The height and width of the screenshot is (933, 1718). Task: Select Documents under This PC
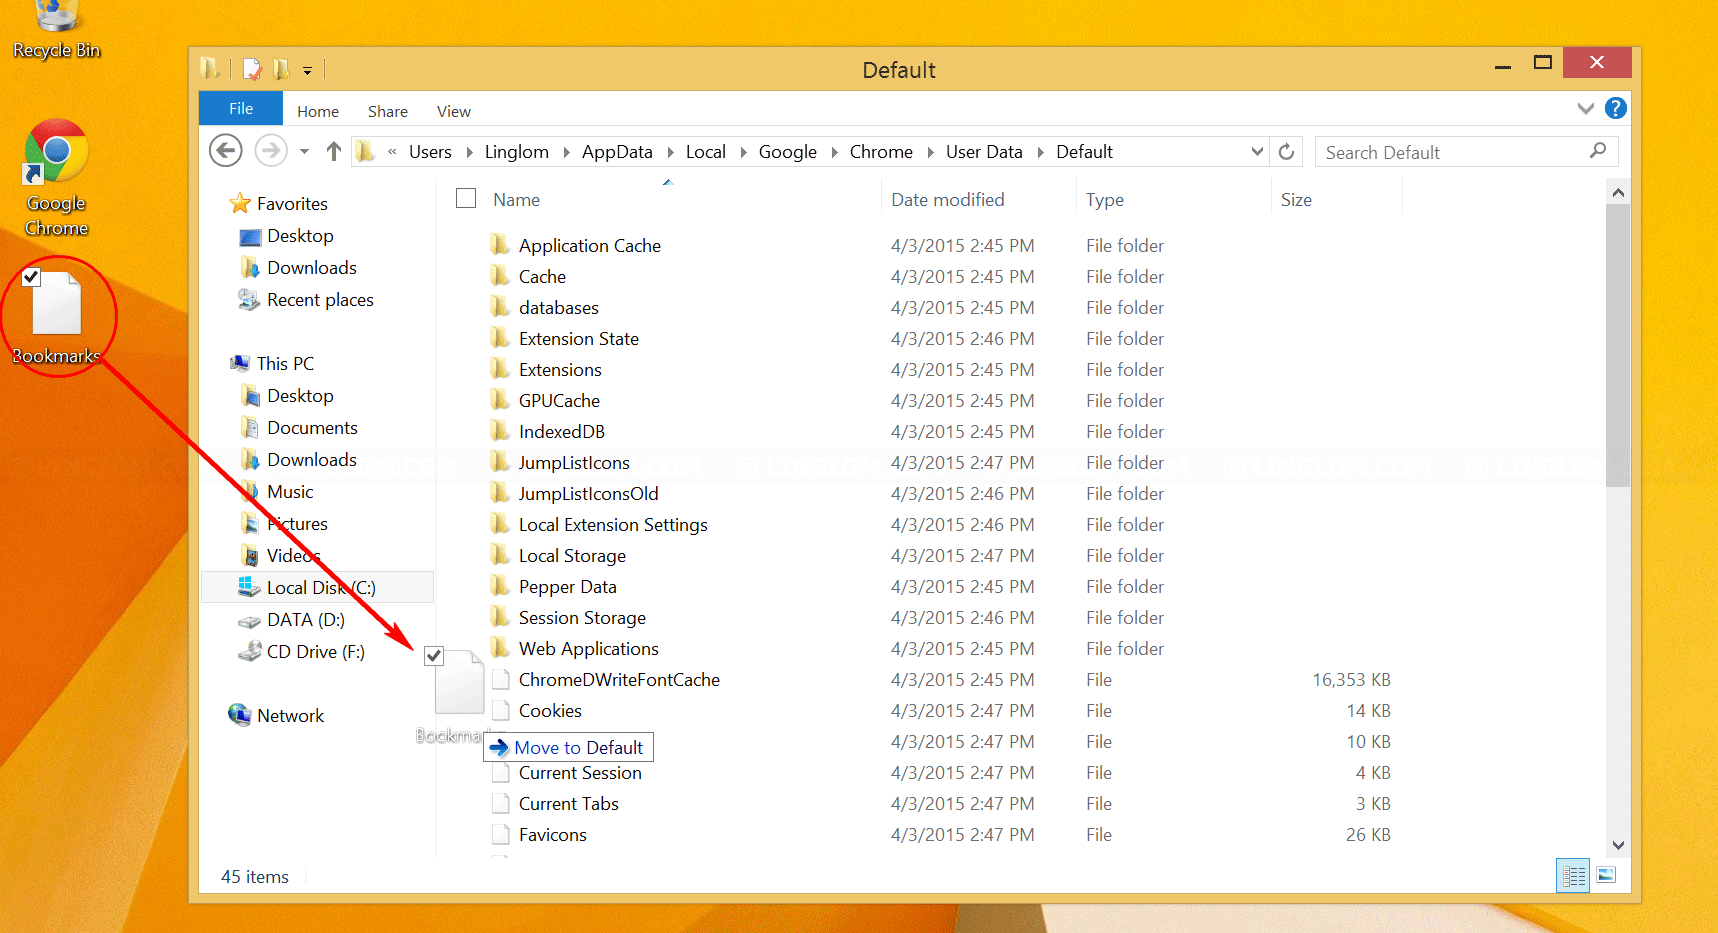tap(312, 427)
